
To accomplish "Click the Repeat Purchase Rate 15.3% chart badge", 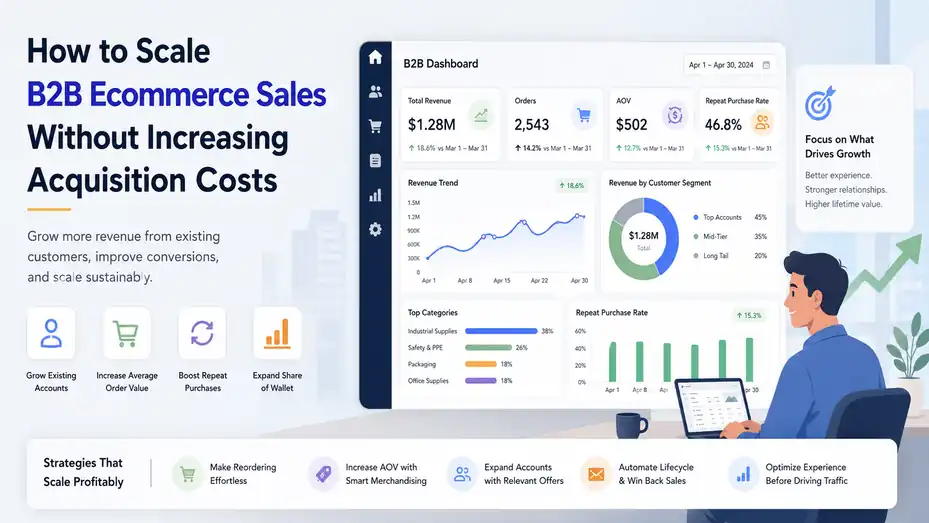I will pyautogui.click(x=749, y=315).
